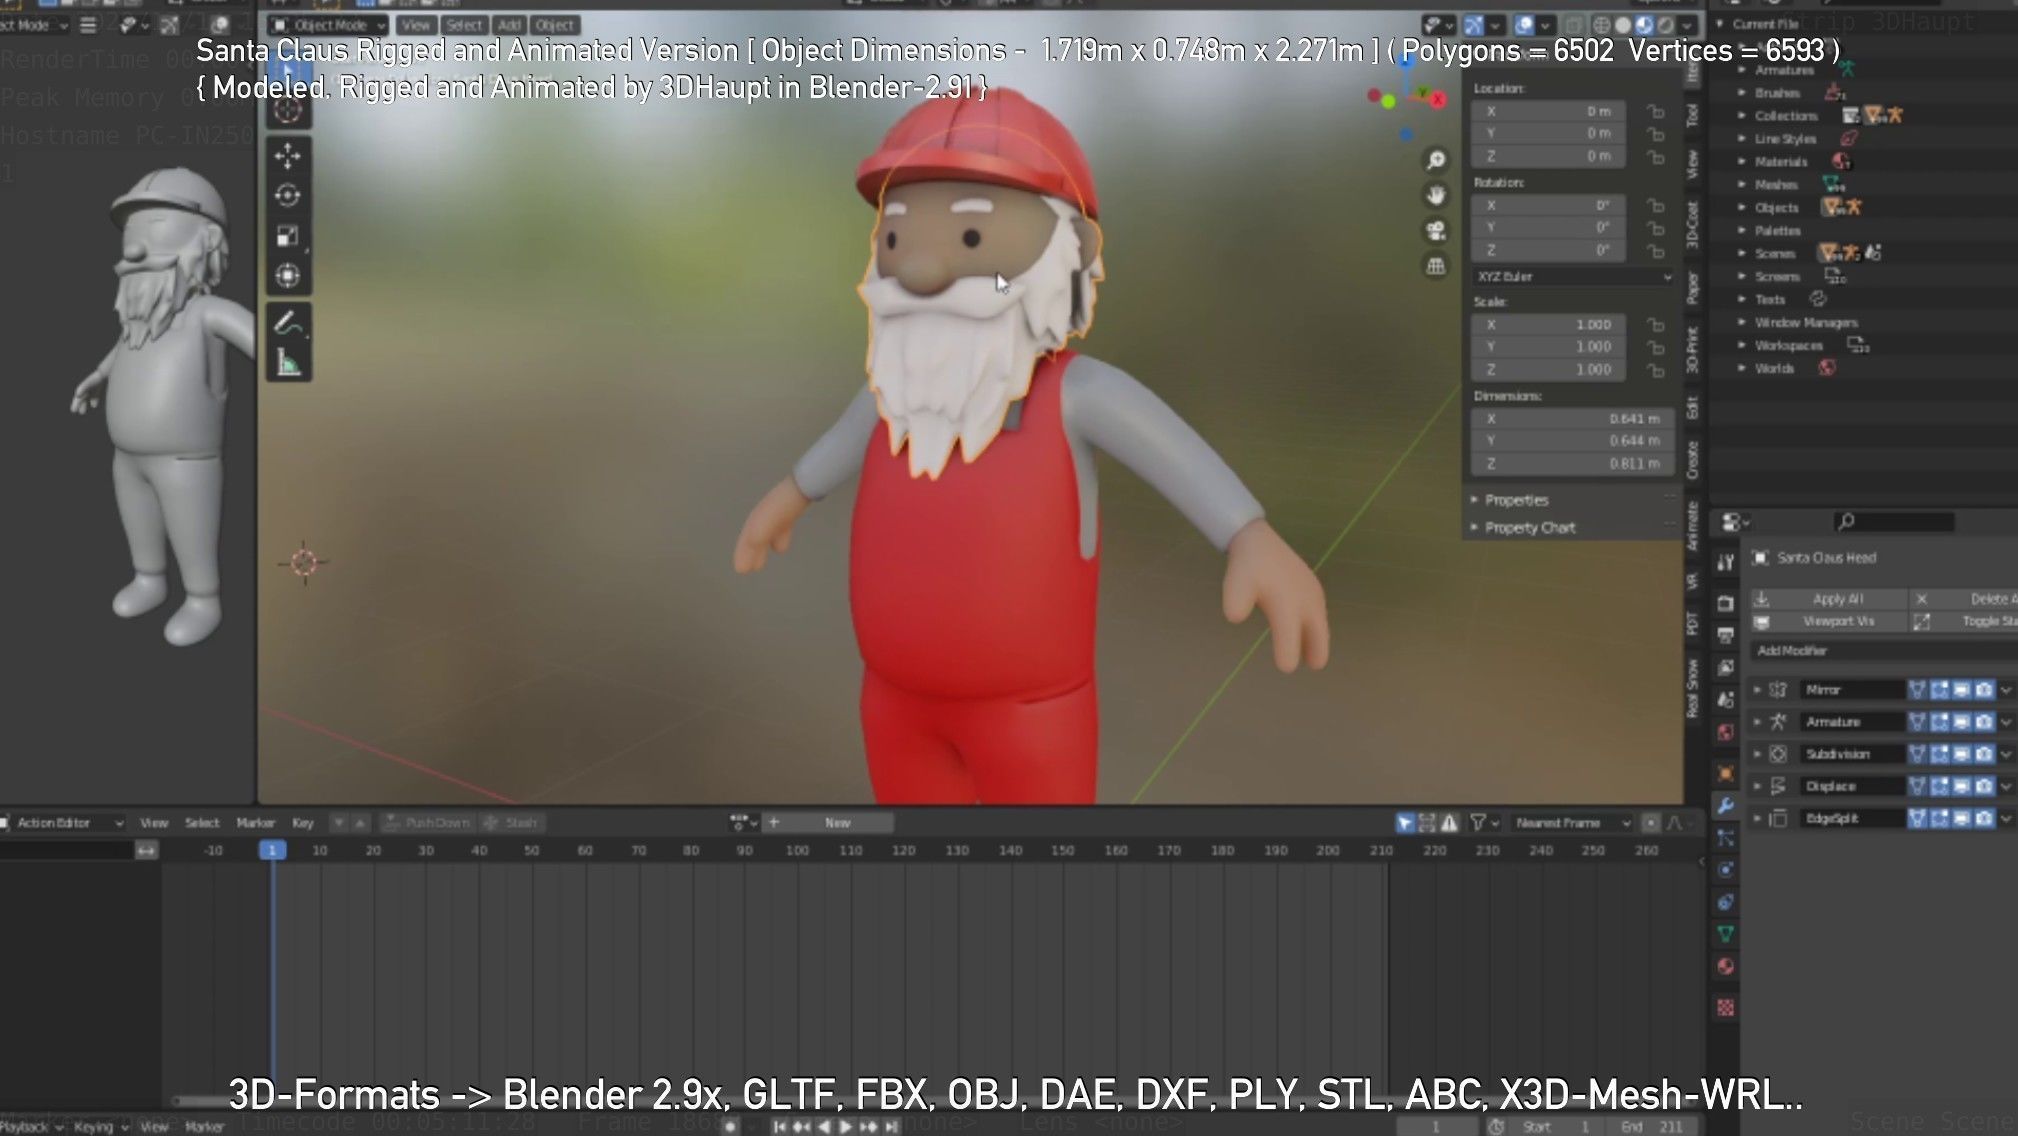Image resolution: width=2018 pixels, height=1136 pixels.
Task: Open the Physics properties tab icon
Action: (x=1726, y=870)
